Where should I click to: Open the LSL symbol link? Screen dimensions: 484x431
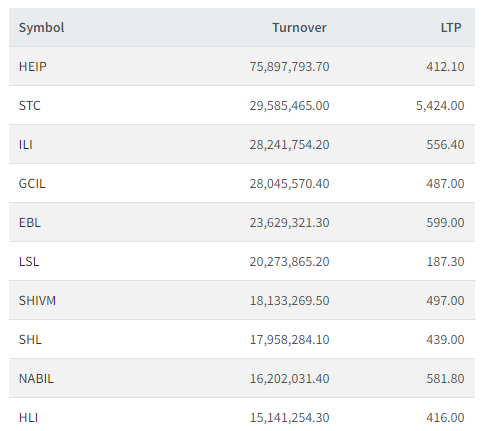pos(29,262)
